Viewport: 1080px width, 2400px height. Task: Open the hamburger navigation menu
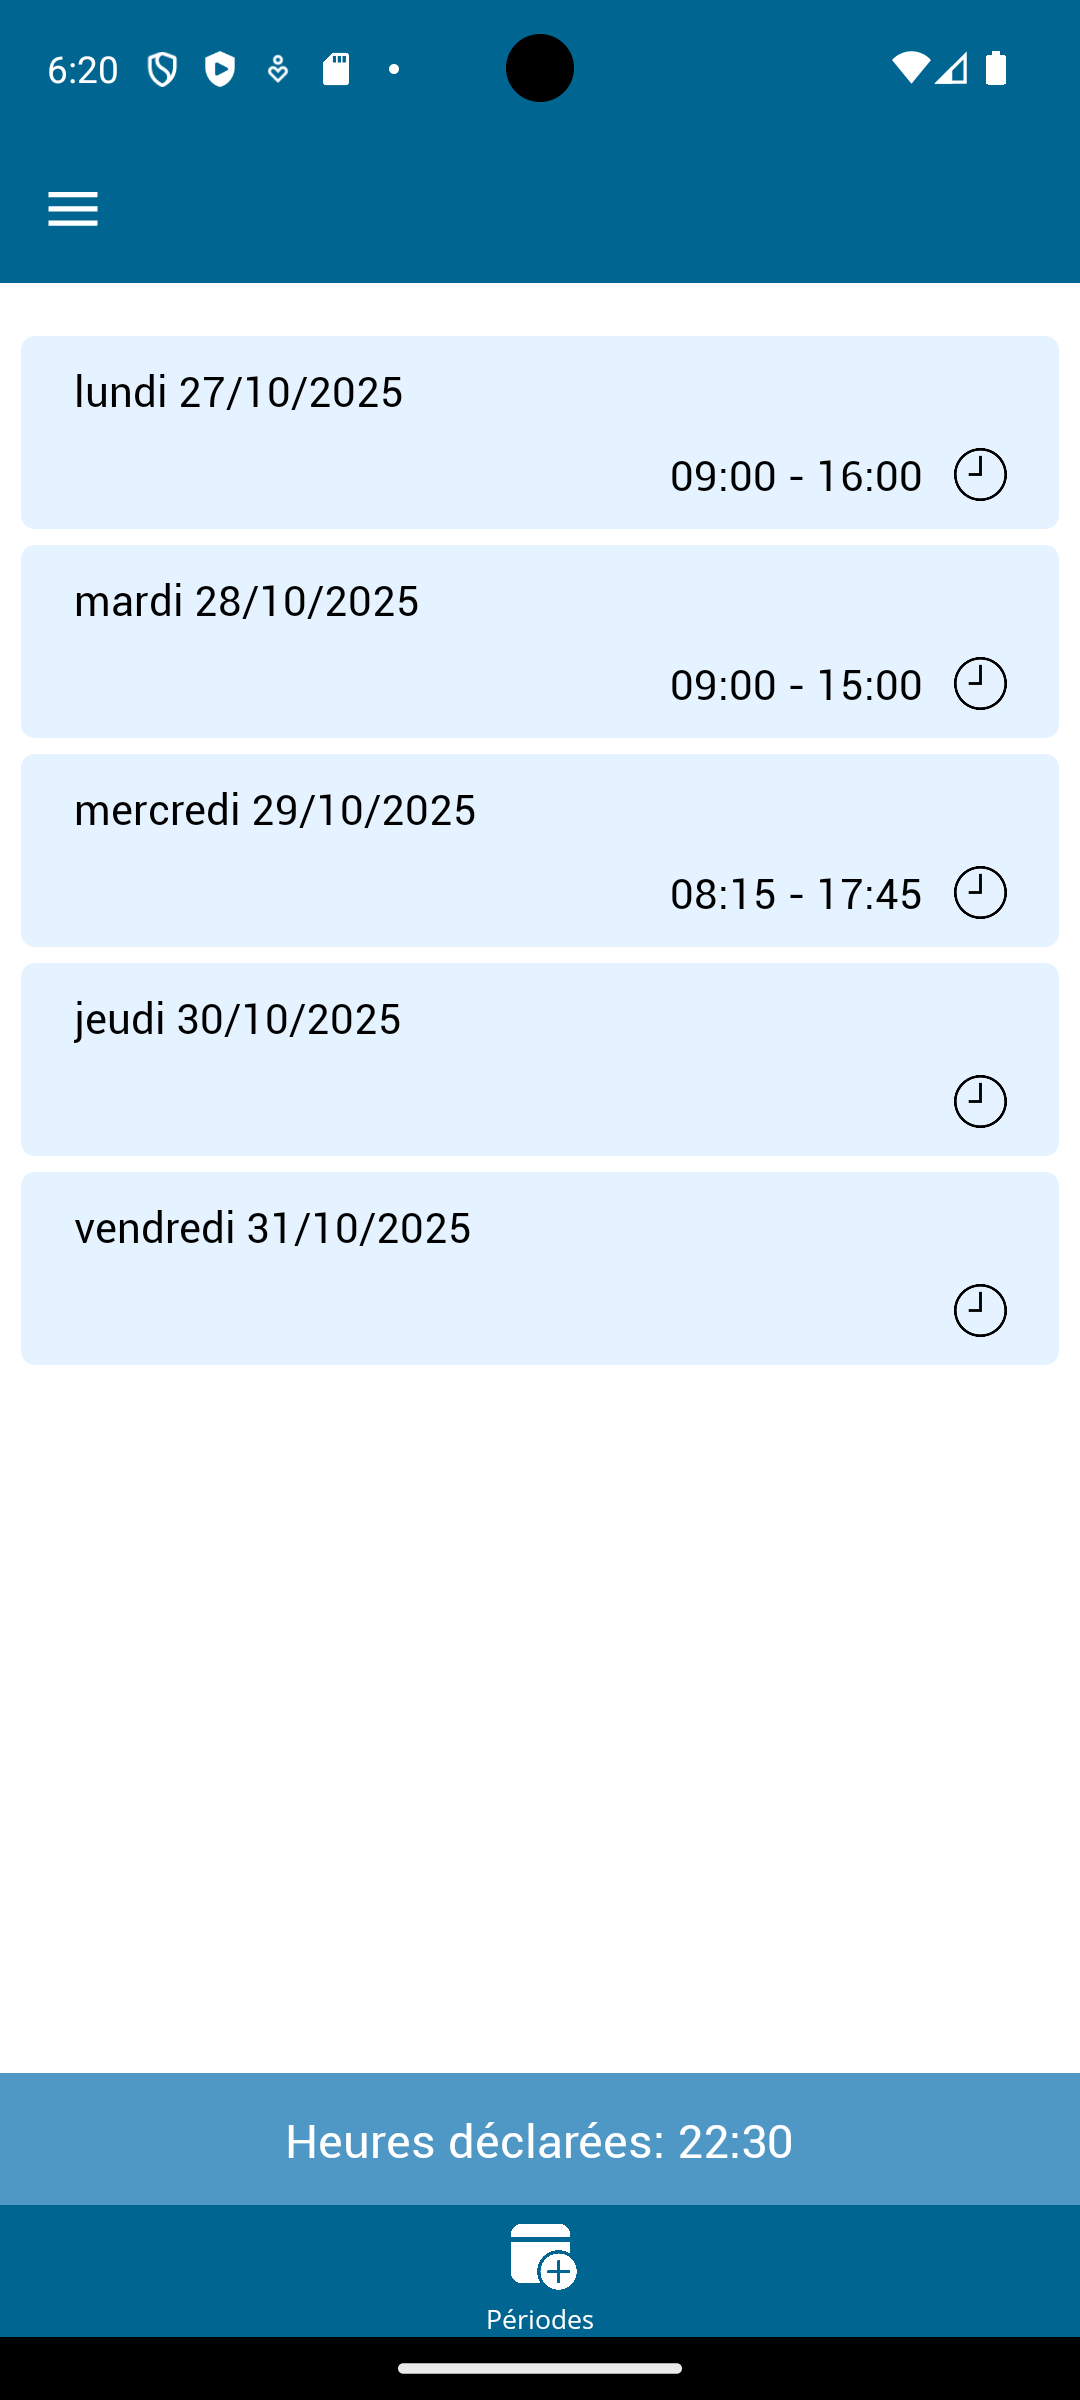coord(73,209)
